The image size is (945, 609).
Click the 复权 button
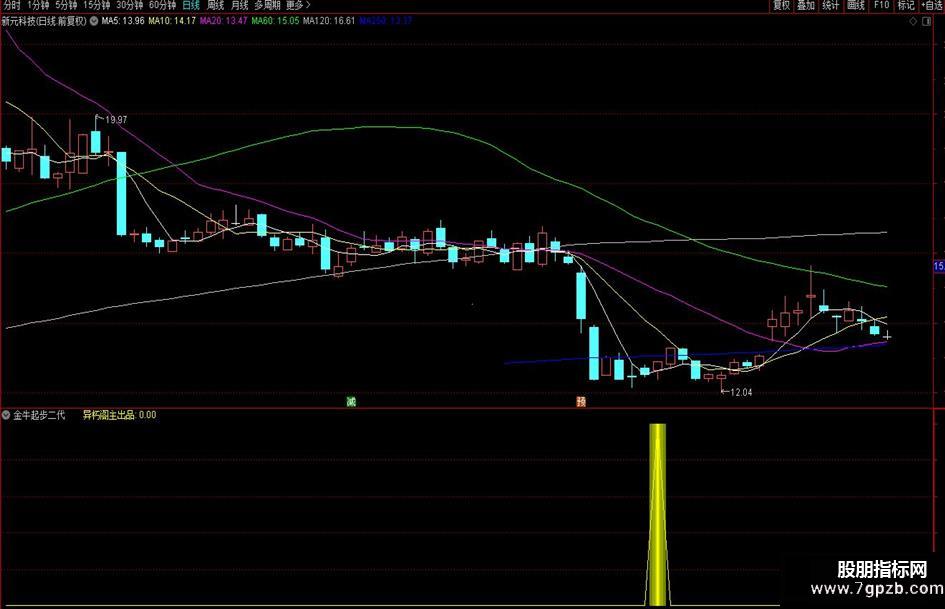(782, 5)
